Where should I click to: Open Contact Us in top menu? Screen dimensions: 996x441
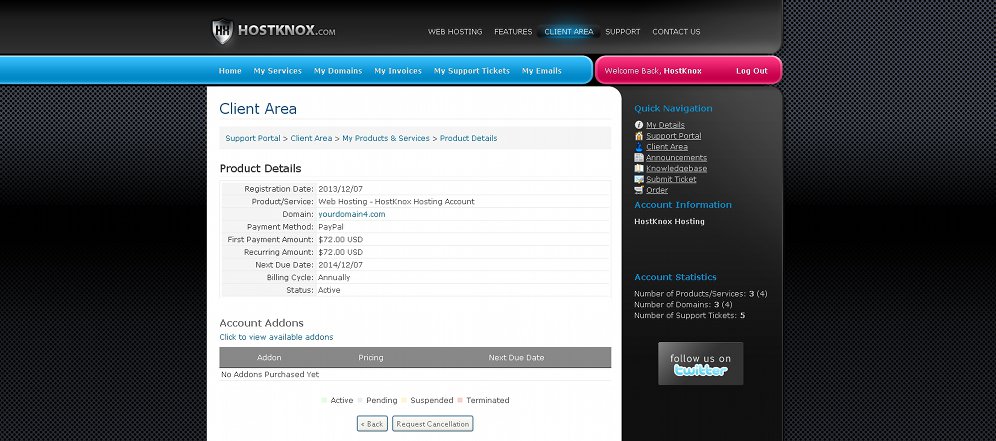pyautogui.click(x=676, y=32)
